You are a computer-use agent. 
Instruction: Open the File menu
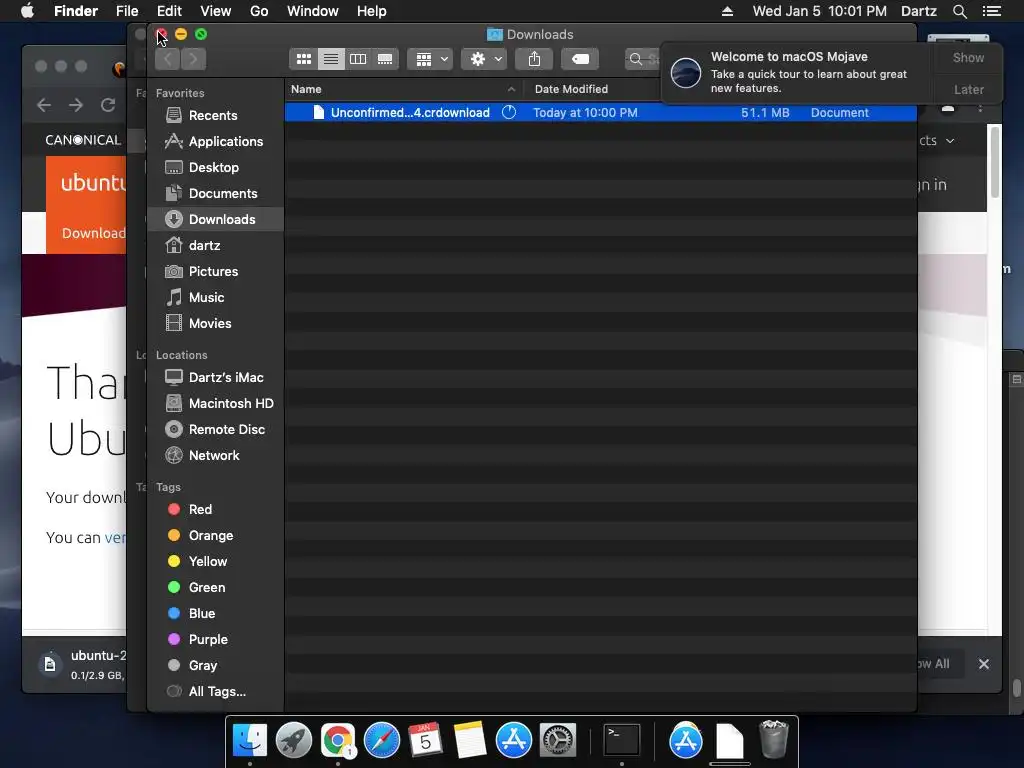(x=127, y=11)
